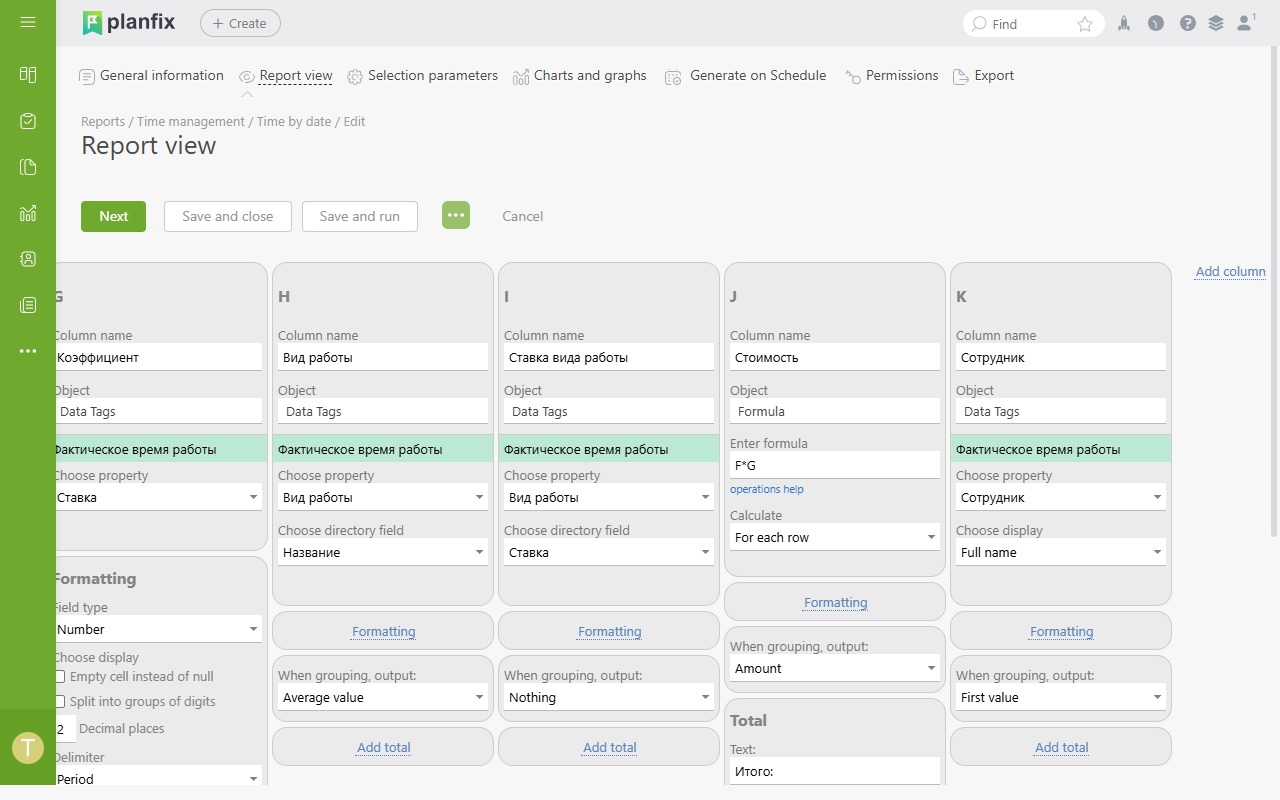Open Calculate dropdown showing For each row
The image size is (1280, 800).
[835, 537]
